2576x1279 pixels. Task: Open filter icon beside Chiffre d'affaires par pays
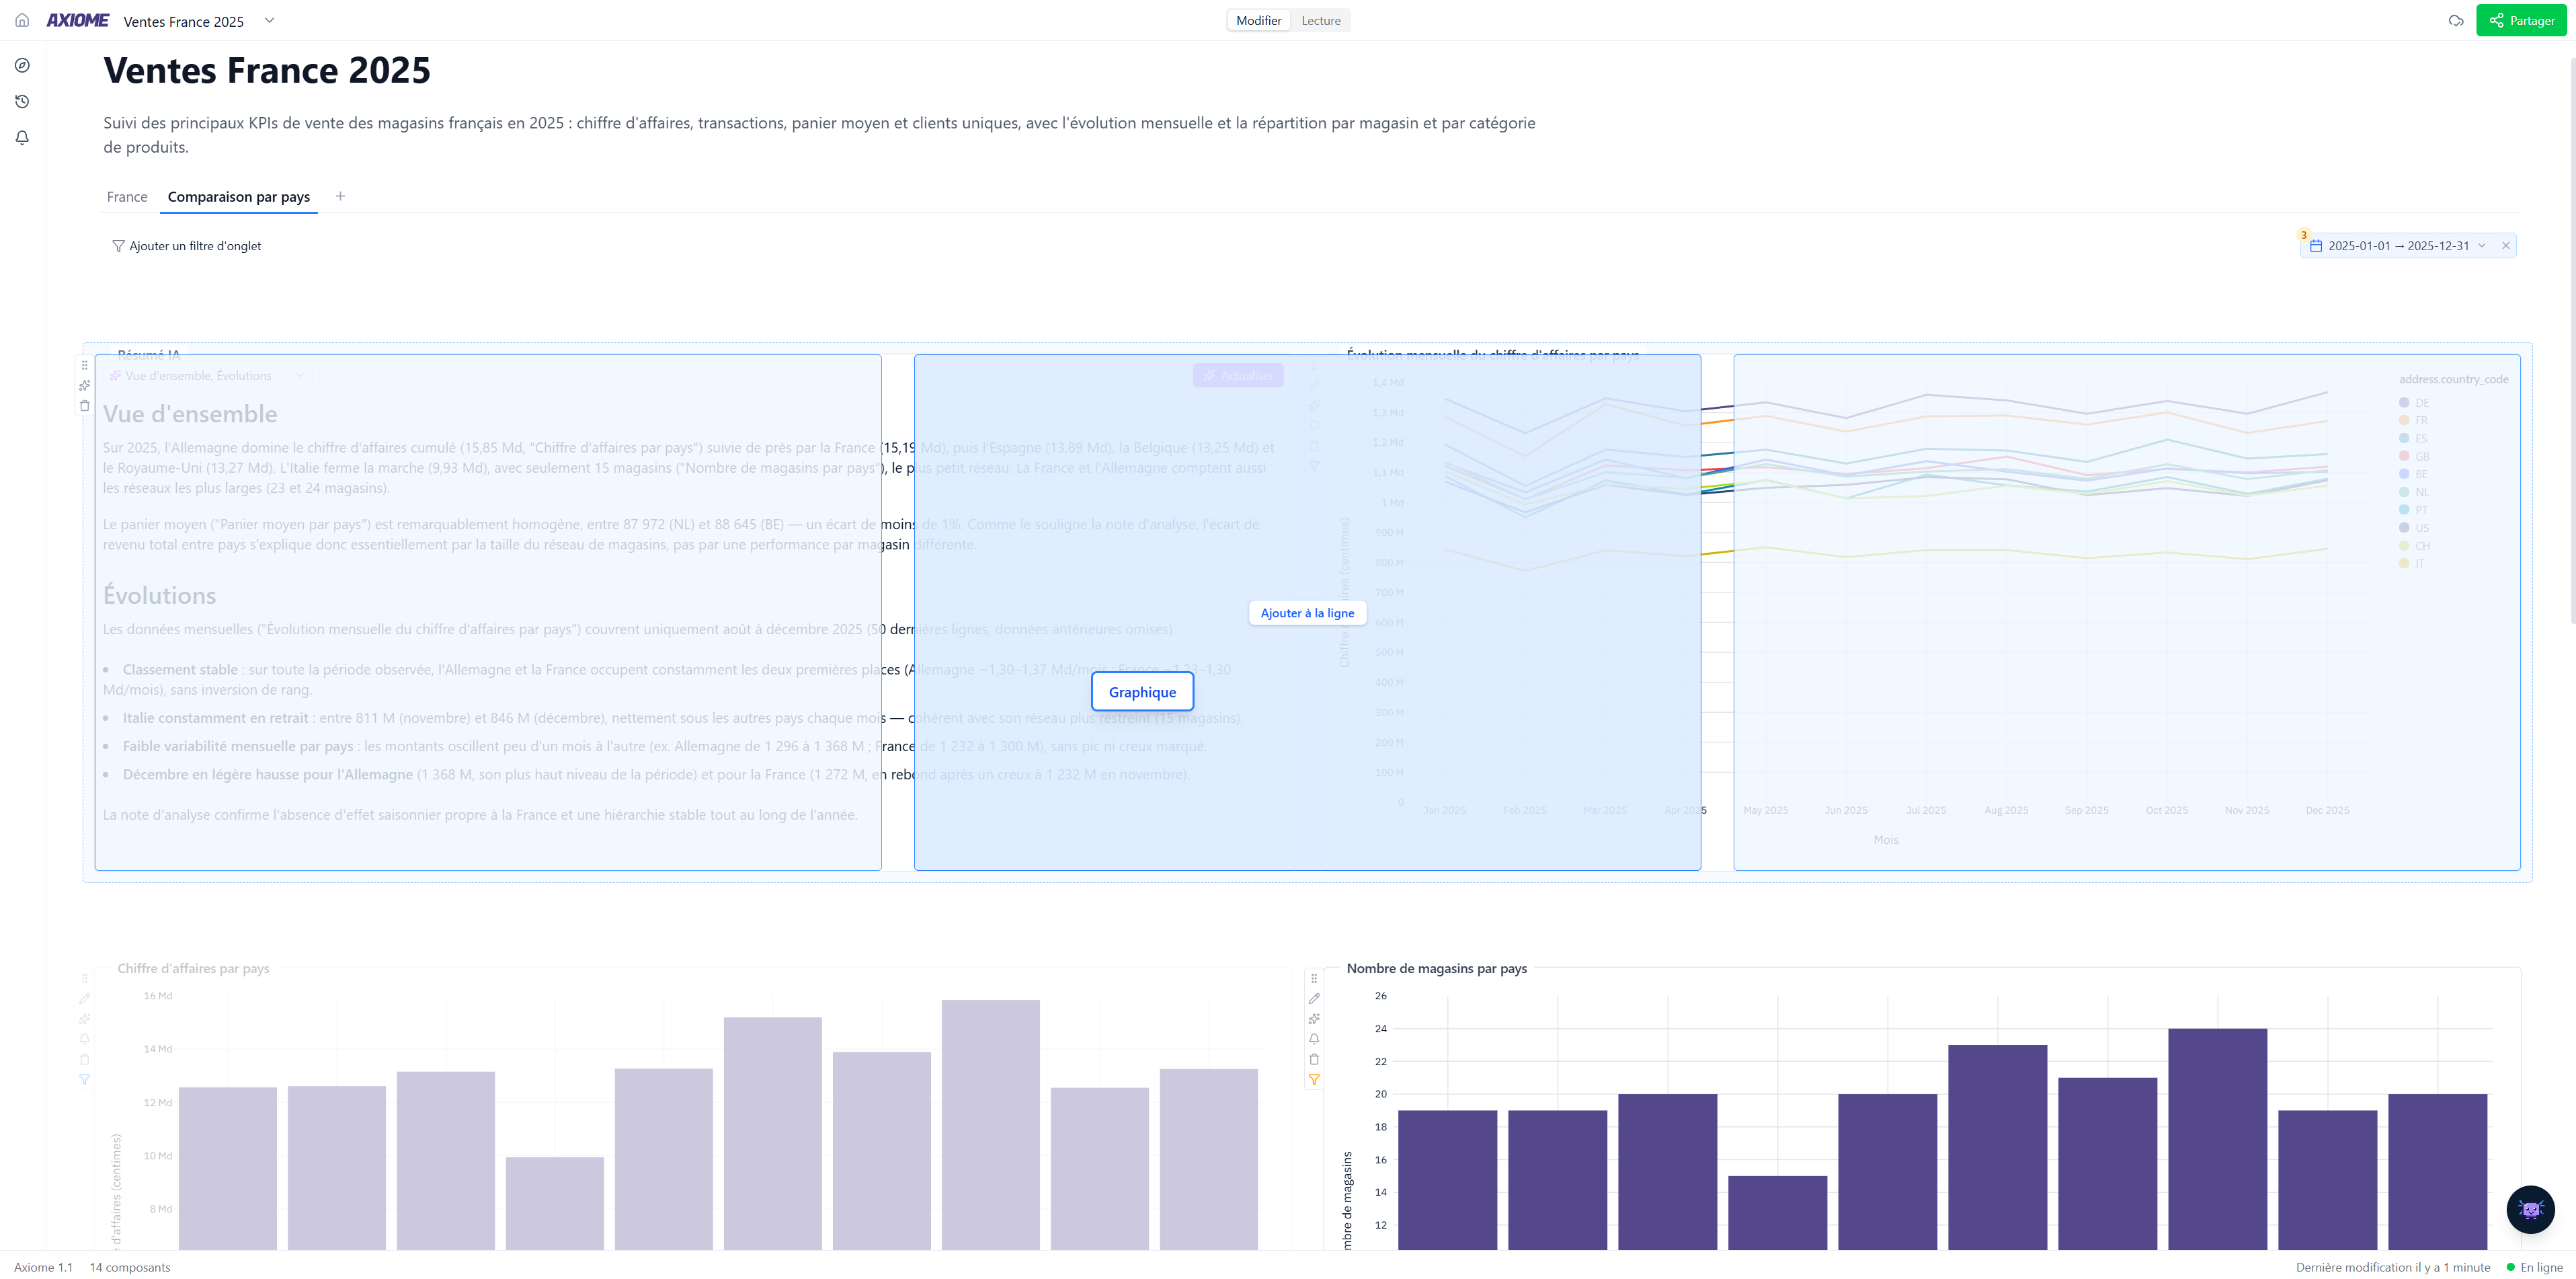[85, 1080]
